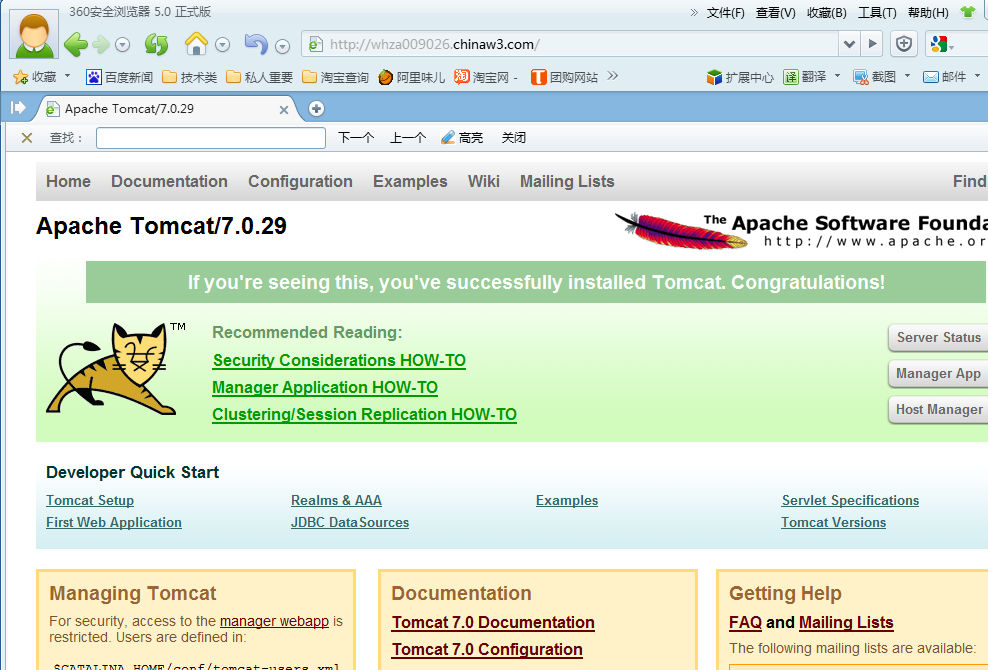The width and height of the screenshot is (988, 670).
Task: Open the 团购网站 bookmark
Action: click(565, 77)
